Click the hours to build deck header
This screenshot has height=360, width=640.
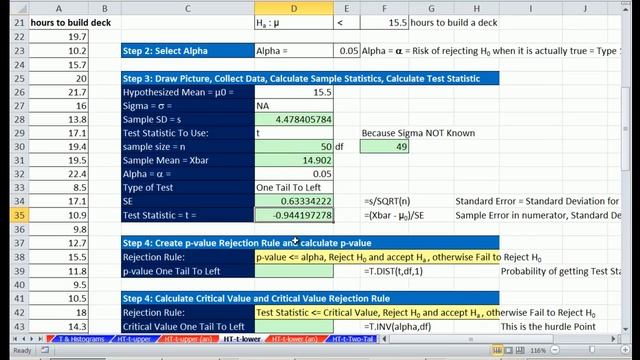tap(71, 22)
